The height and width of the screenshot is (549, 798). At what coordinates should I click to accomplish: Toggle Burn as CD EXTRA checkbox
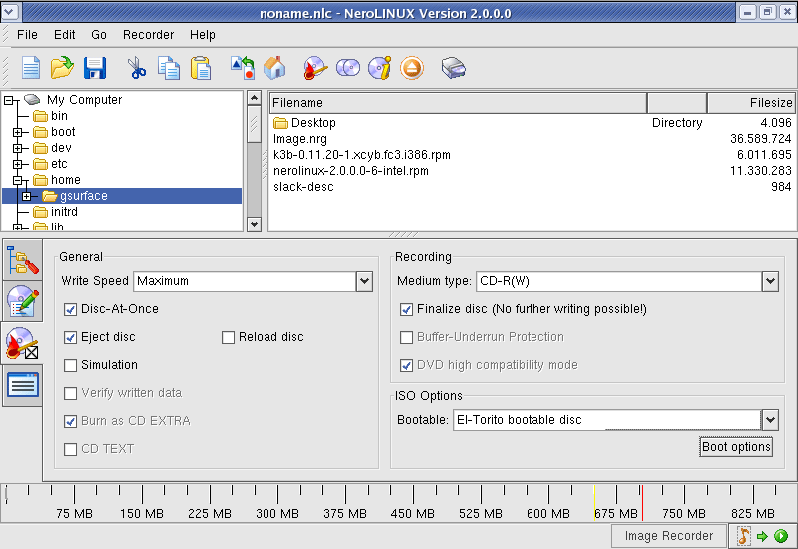[x=70, y=421]
